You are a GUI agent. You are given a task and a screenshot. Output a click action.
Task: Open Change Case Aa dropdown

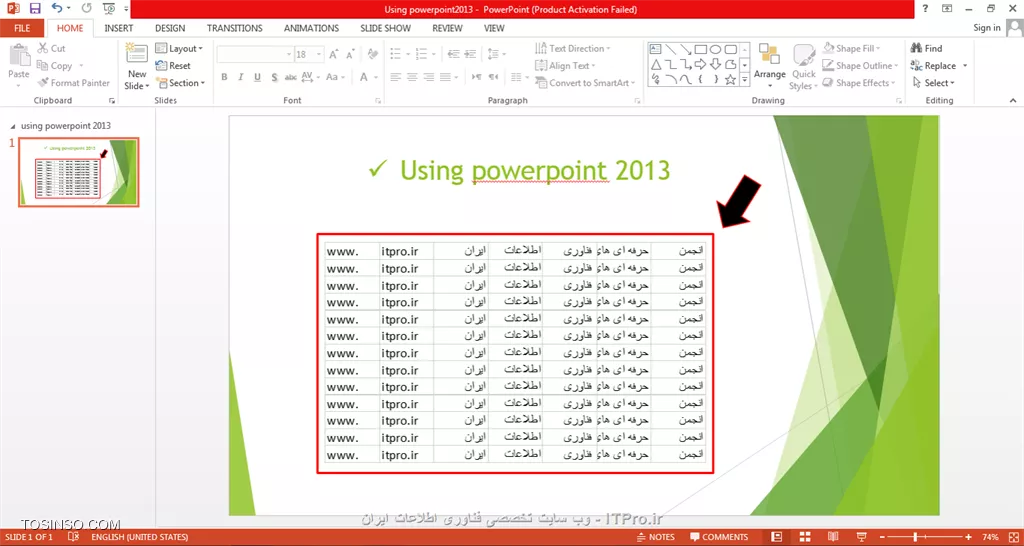click(x=334, y=77)
